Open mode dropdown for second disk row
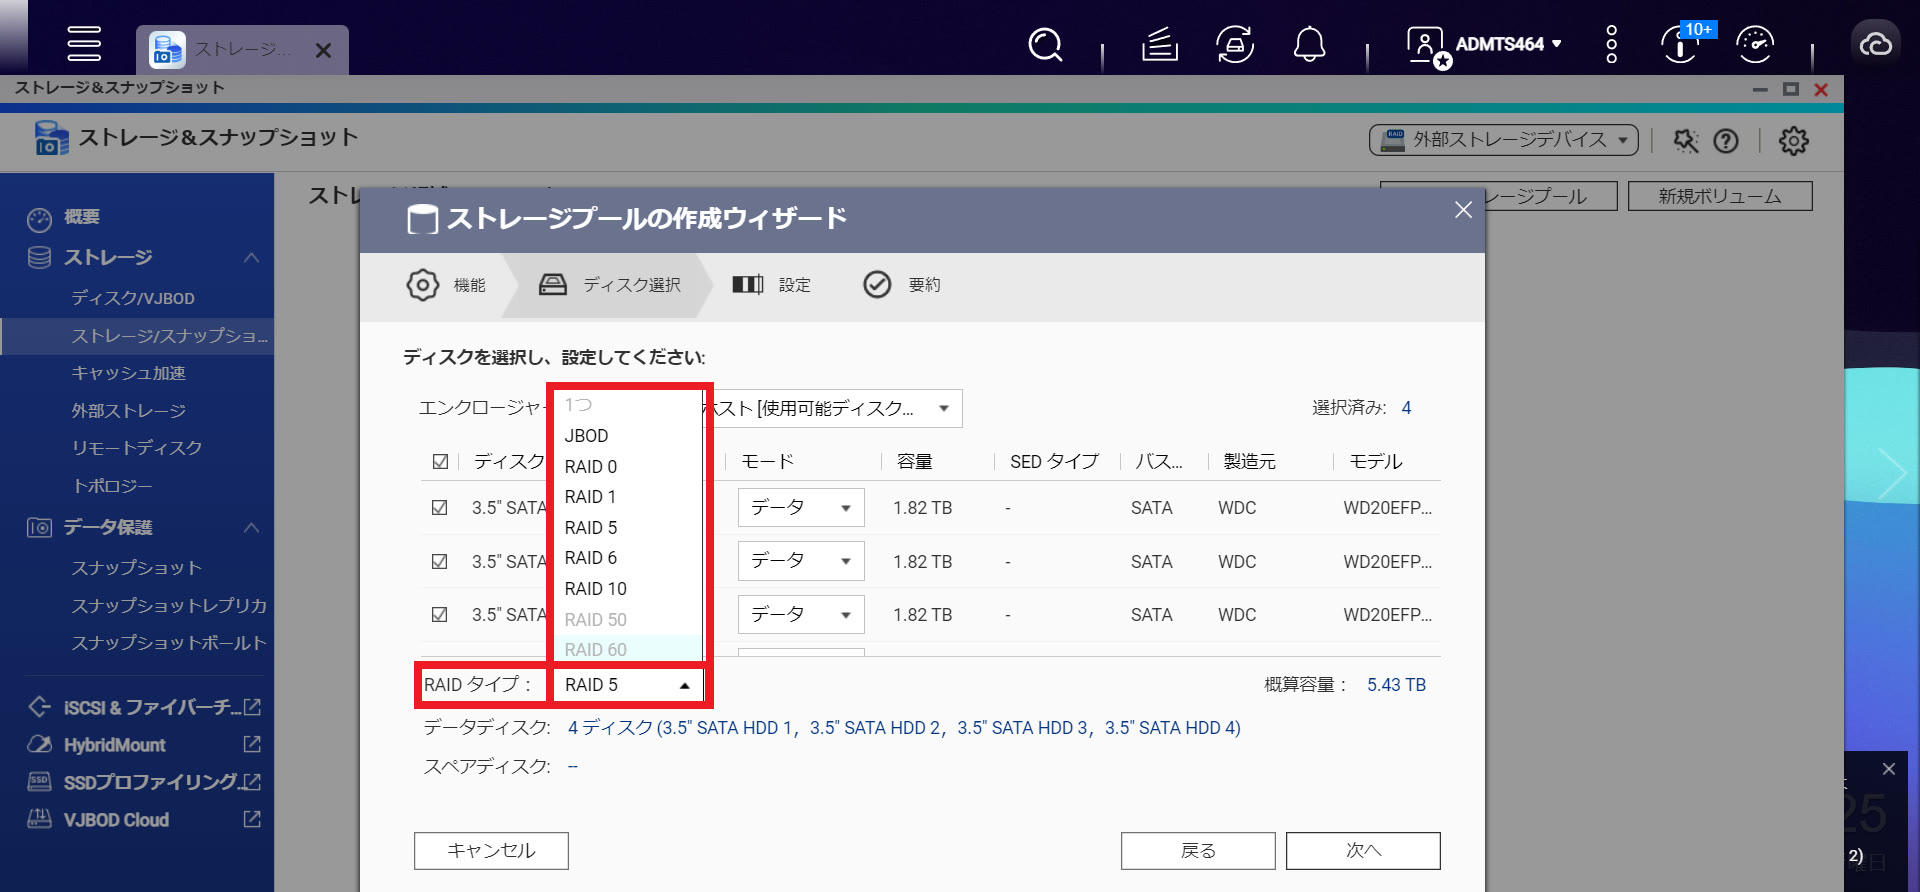 tap(801, 561)
